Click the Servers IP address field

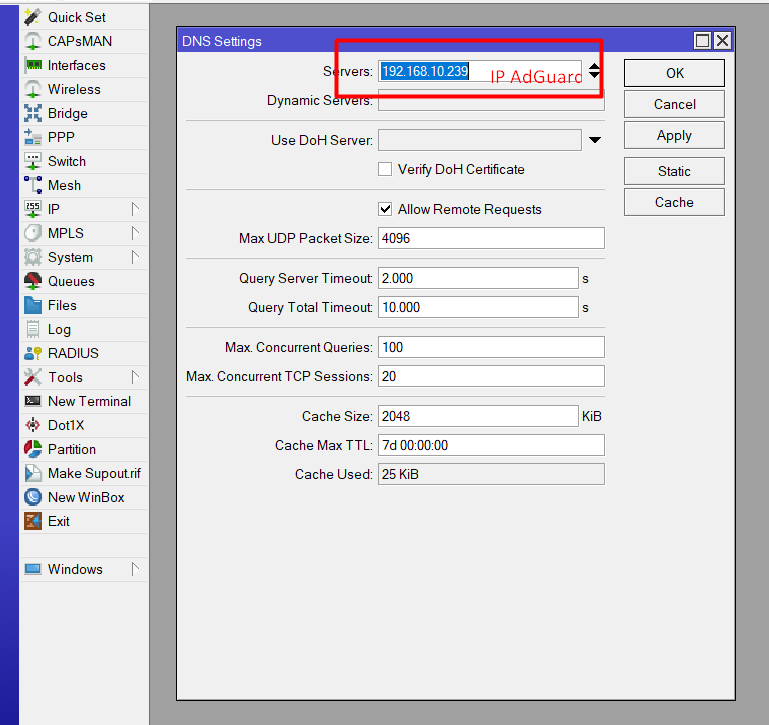[480, 71]
